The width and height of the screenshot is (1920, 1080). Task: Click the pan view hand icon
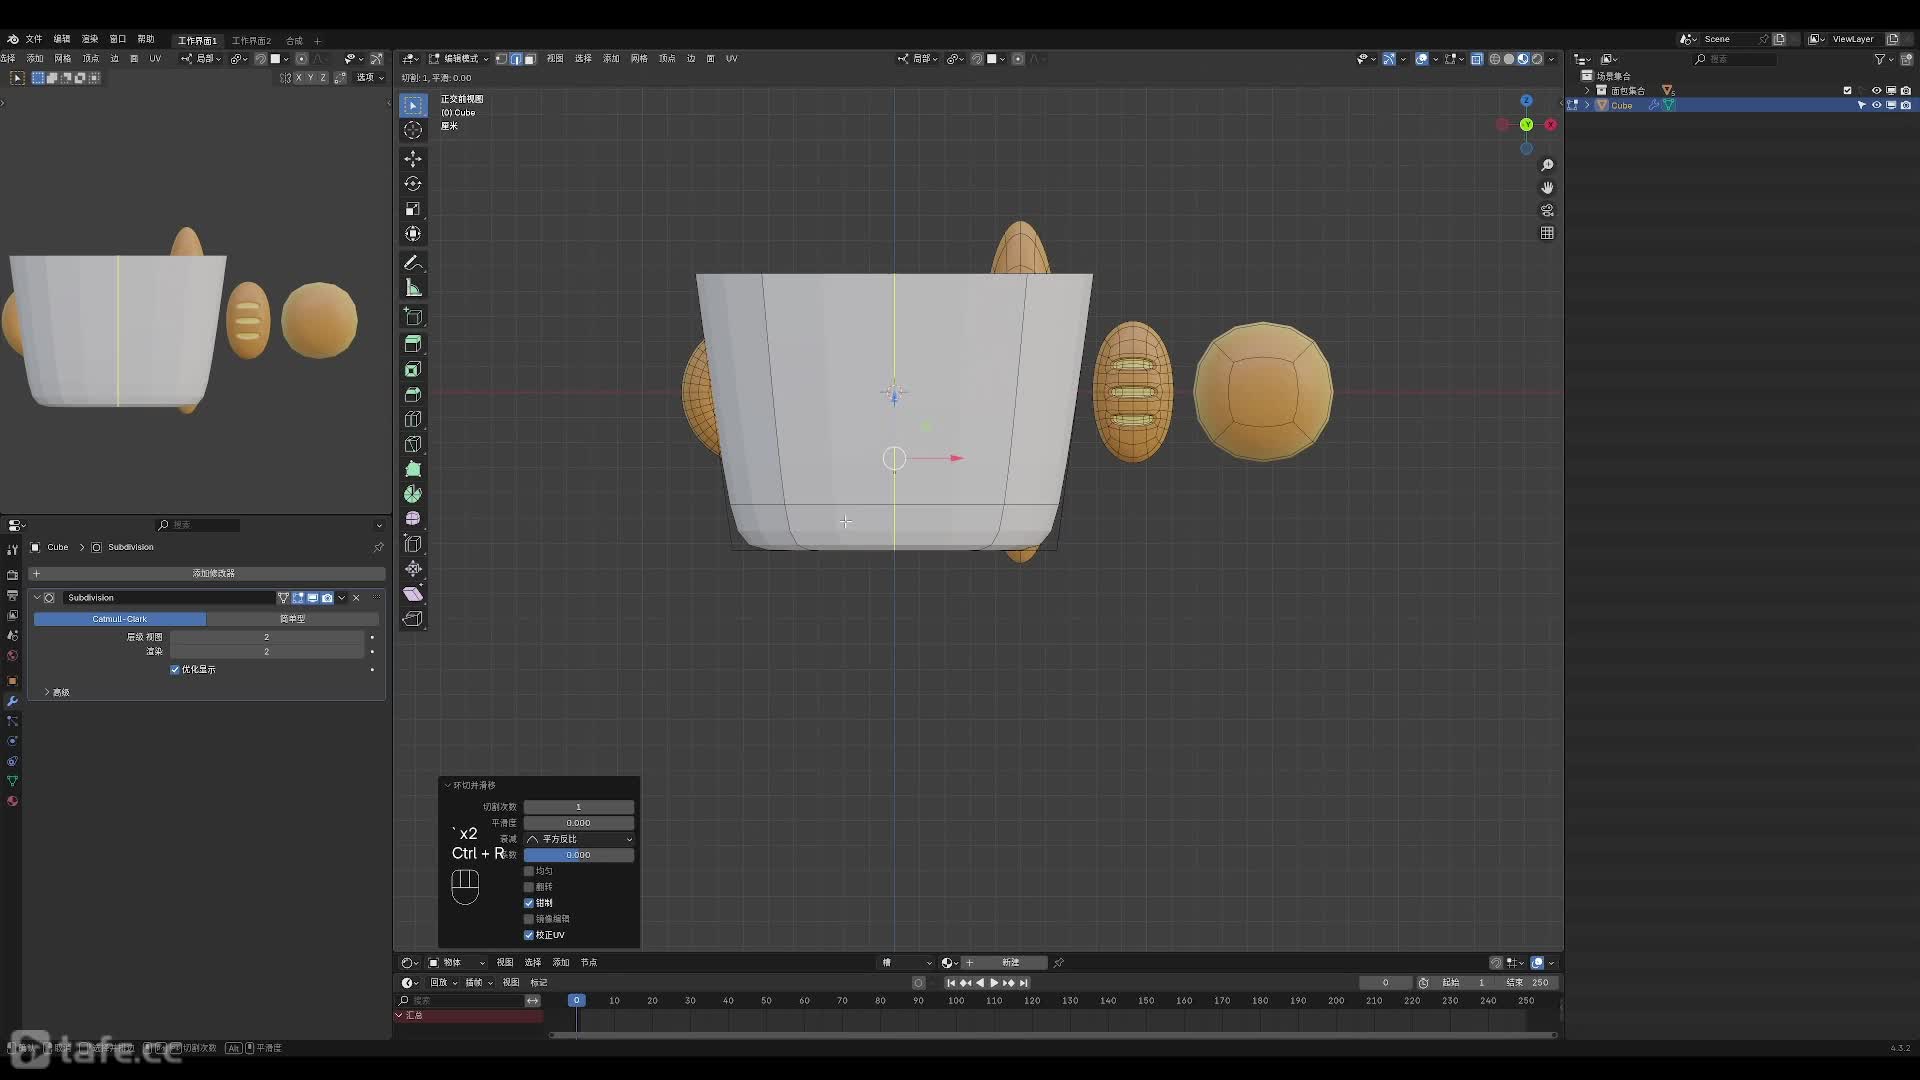(x=1547, y=188)
